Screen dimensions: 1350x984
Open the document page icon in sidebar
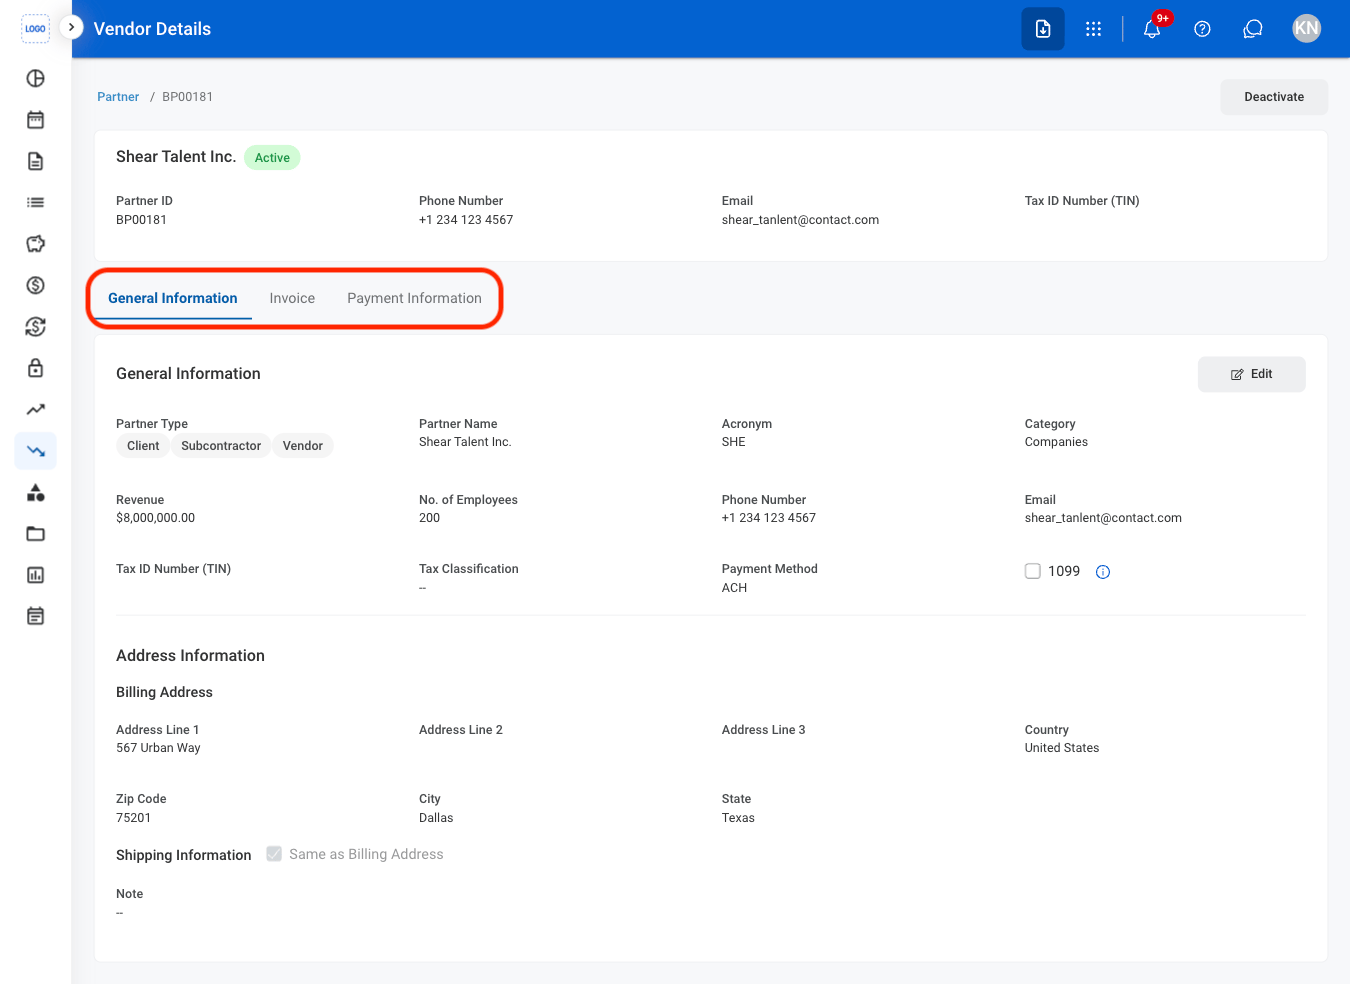(36, 161)
